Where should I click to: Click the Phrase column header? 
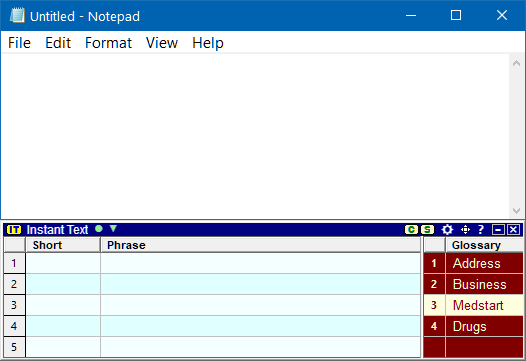[x=260, y=245]
